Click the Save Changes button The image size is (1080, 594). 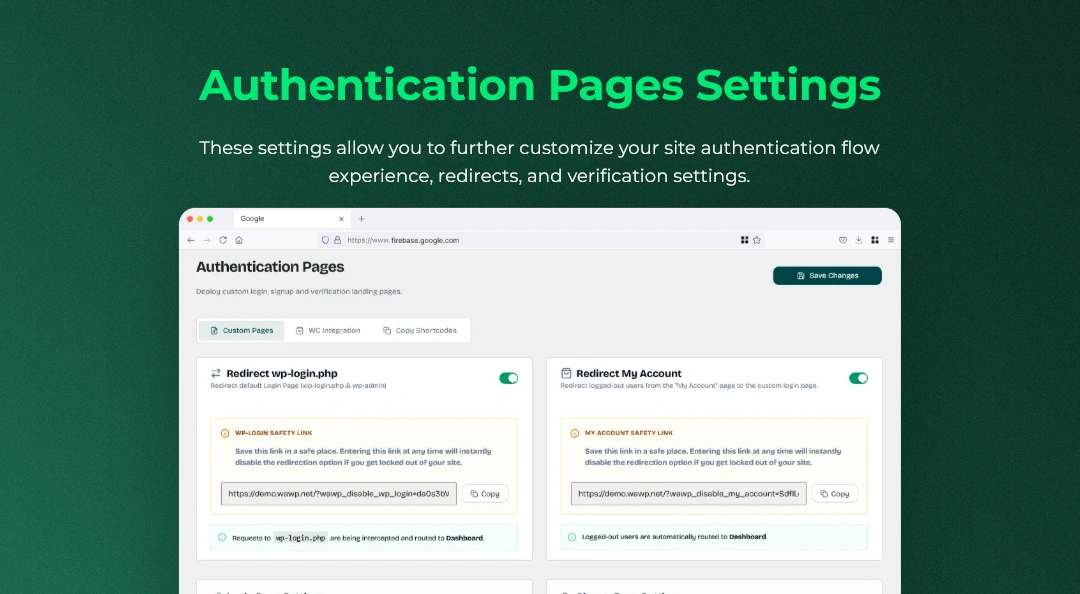coord(827,276)
